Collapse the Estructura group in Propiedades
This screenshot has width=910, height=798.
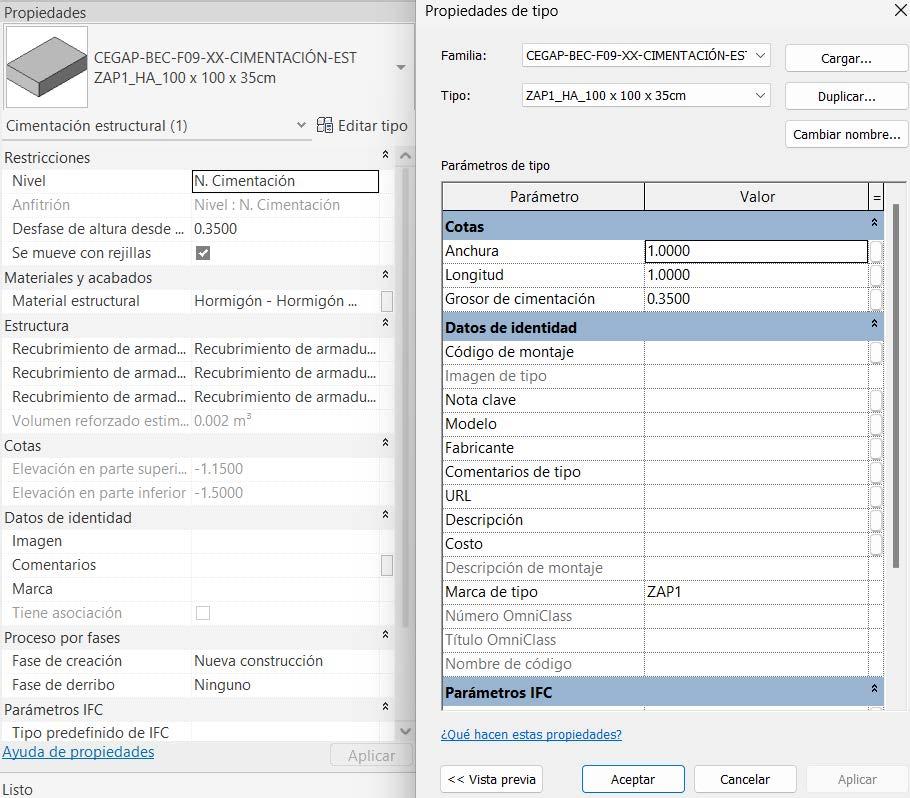(x=385, y=322)
